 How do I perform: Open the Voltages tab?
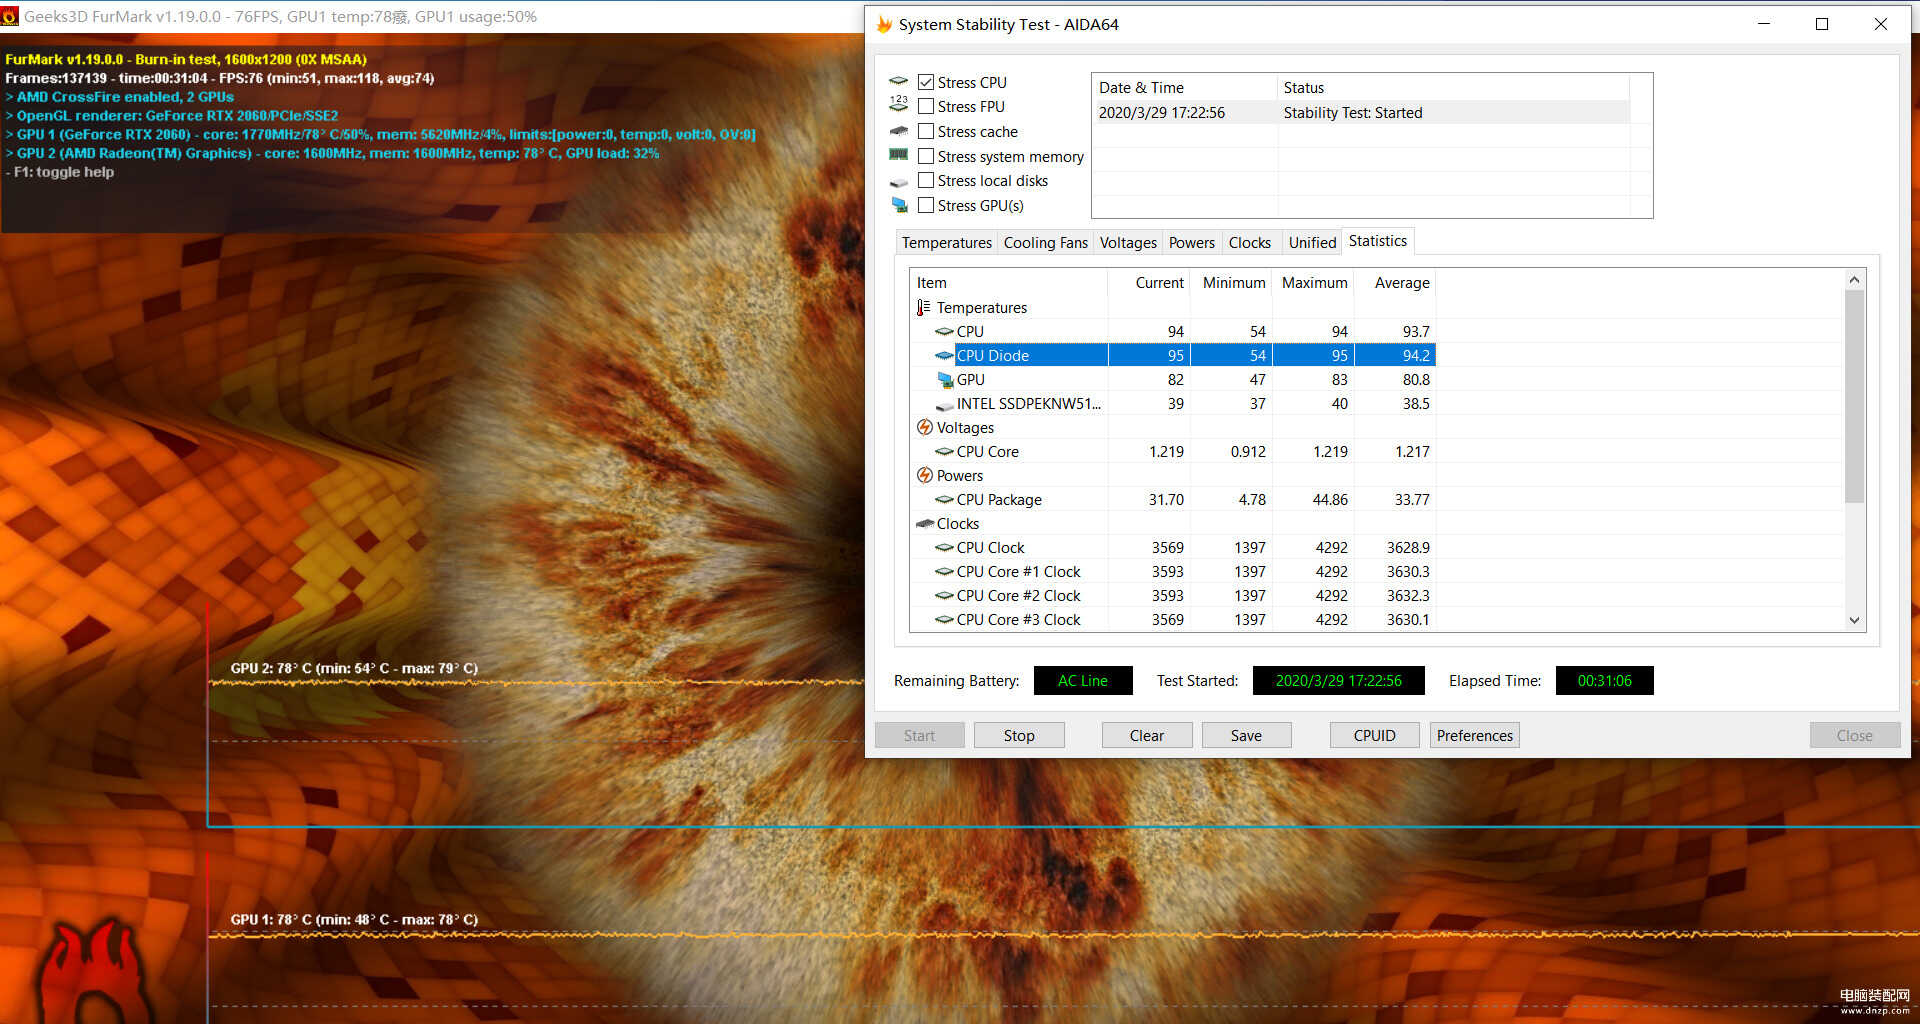pos(1128,243)
